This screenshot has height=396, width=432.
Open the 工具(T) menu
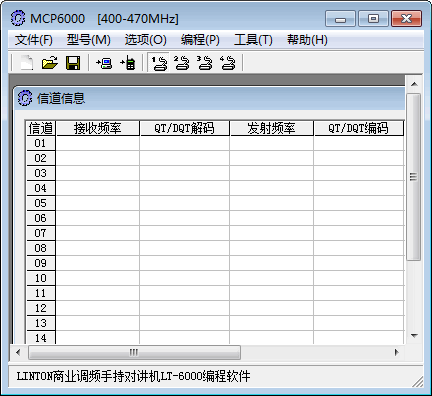pyautogui.click(x=253, y=40)
